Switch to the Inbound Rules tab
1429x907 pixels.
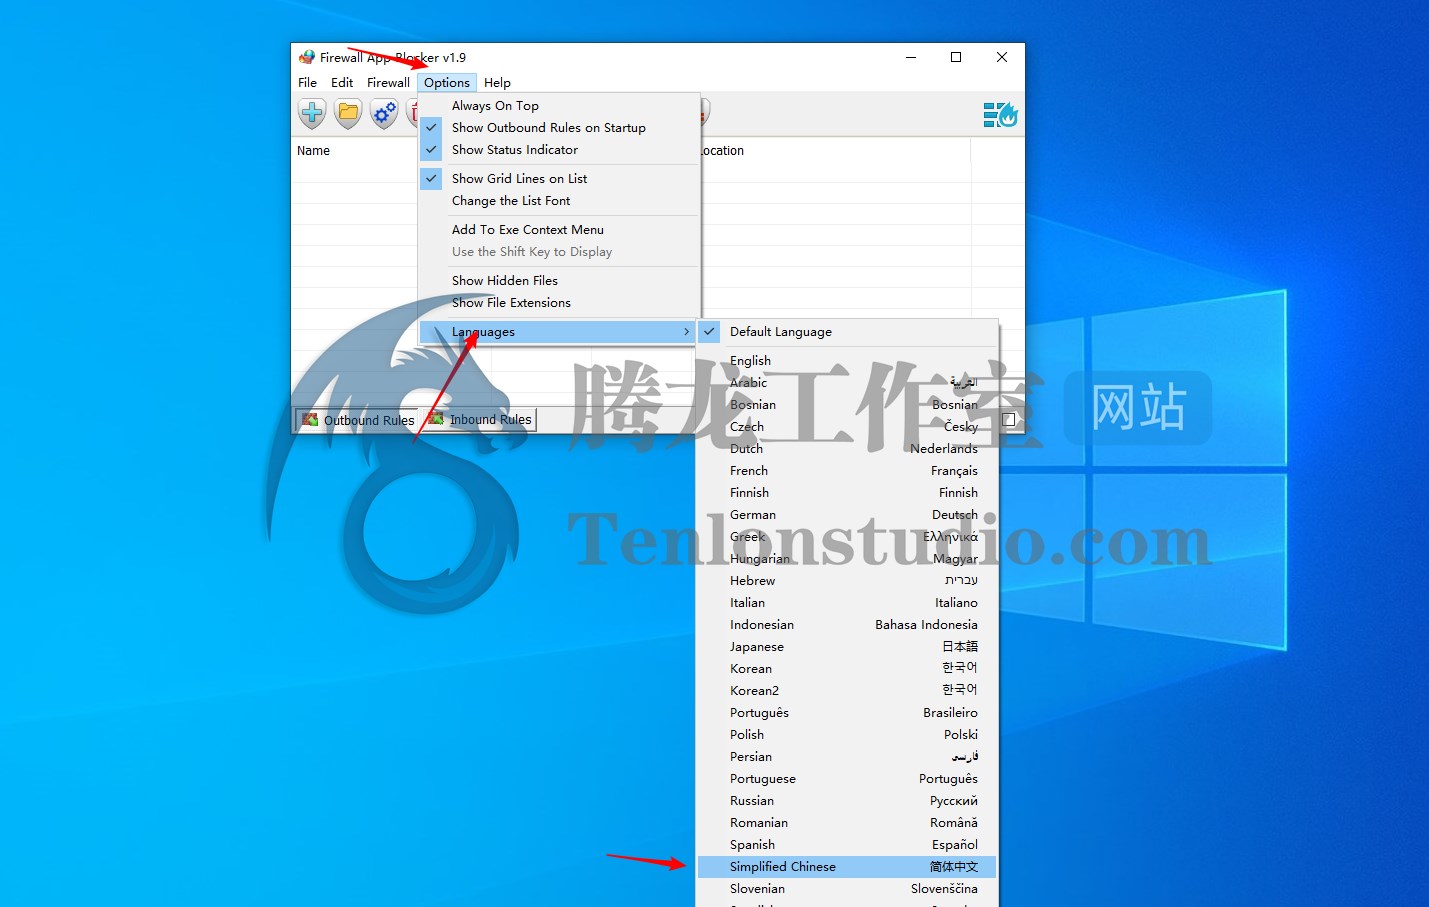[x=480, y=420]
